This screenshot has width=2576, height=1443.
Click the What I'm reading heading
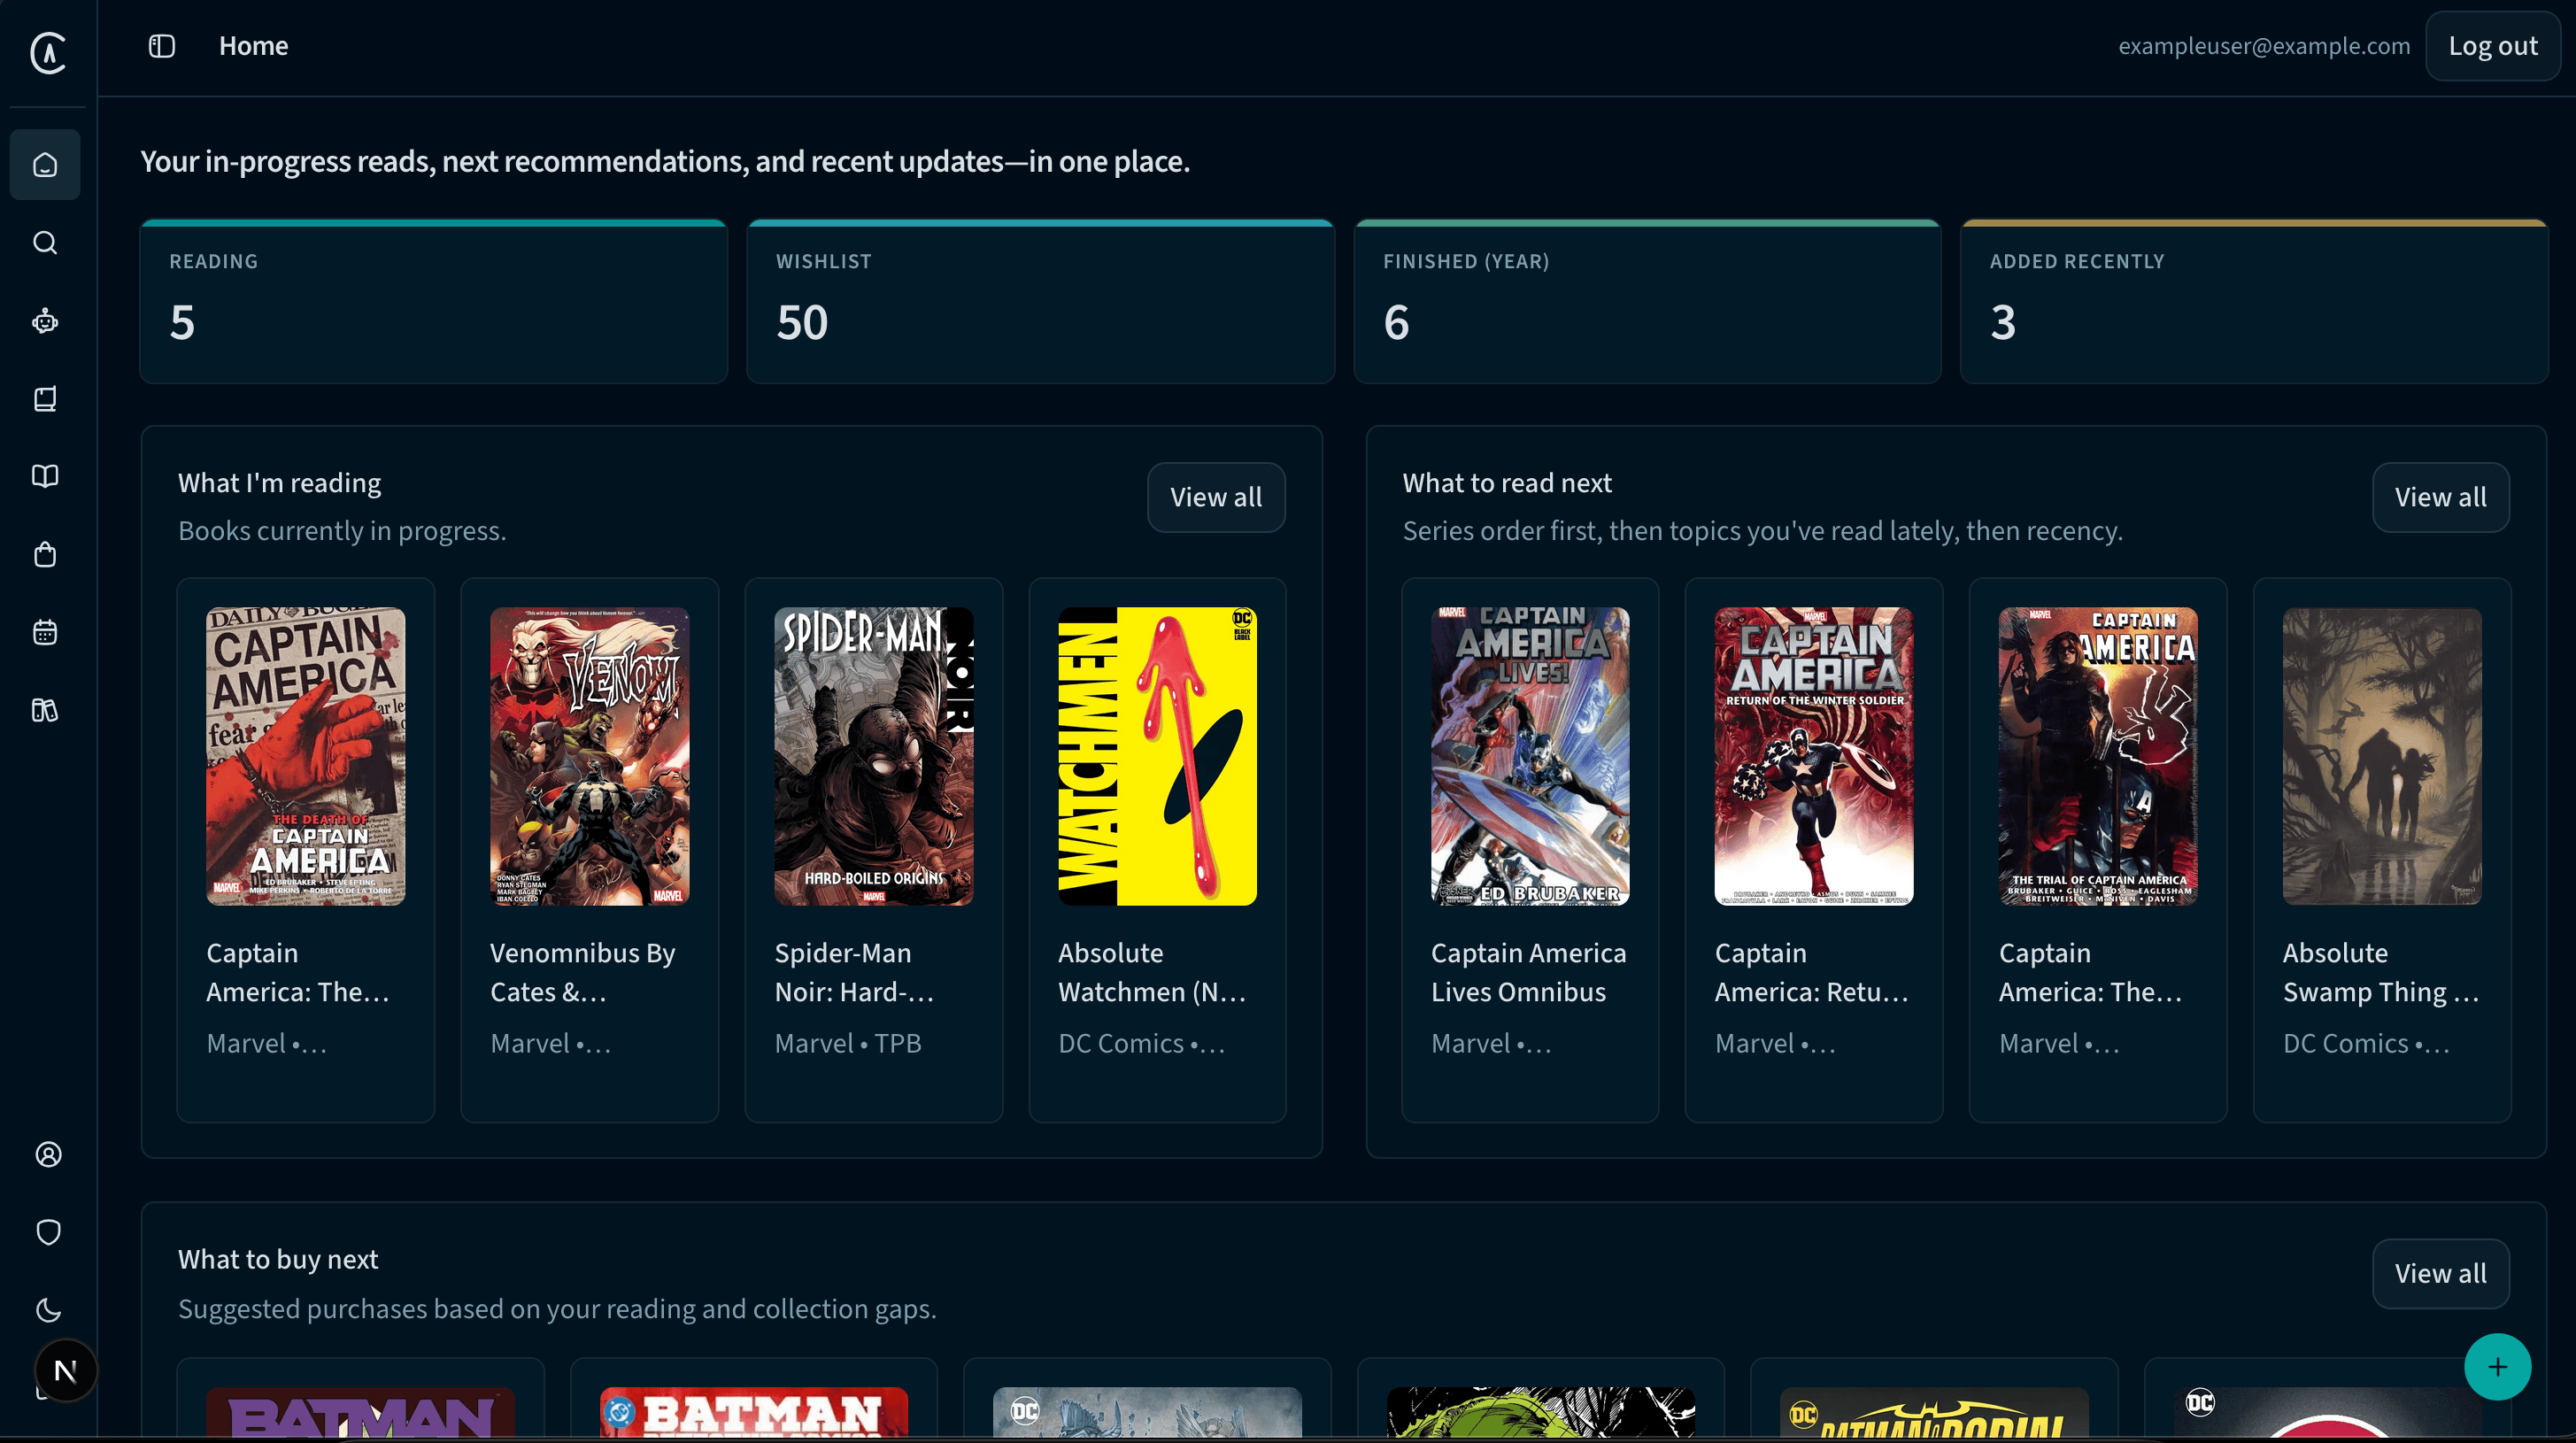(x=280, y=483)
